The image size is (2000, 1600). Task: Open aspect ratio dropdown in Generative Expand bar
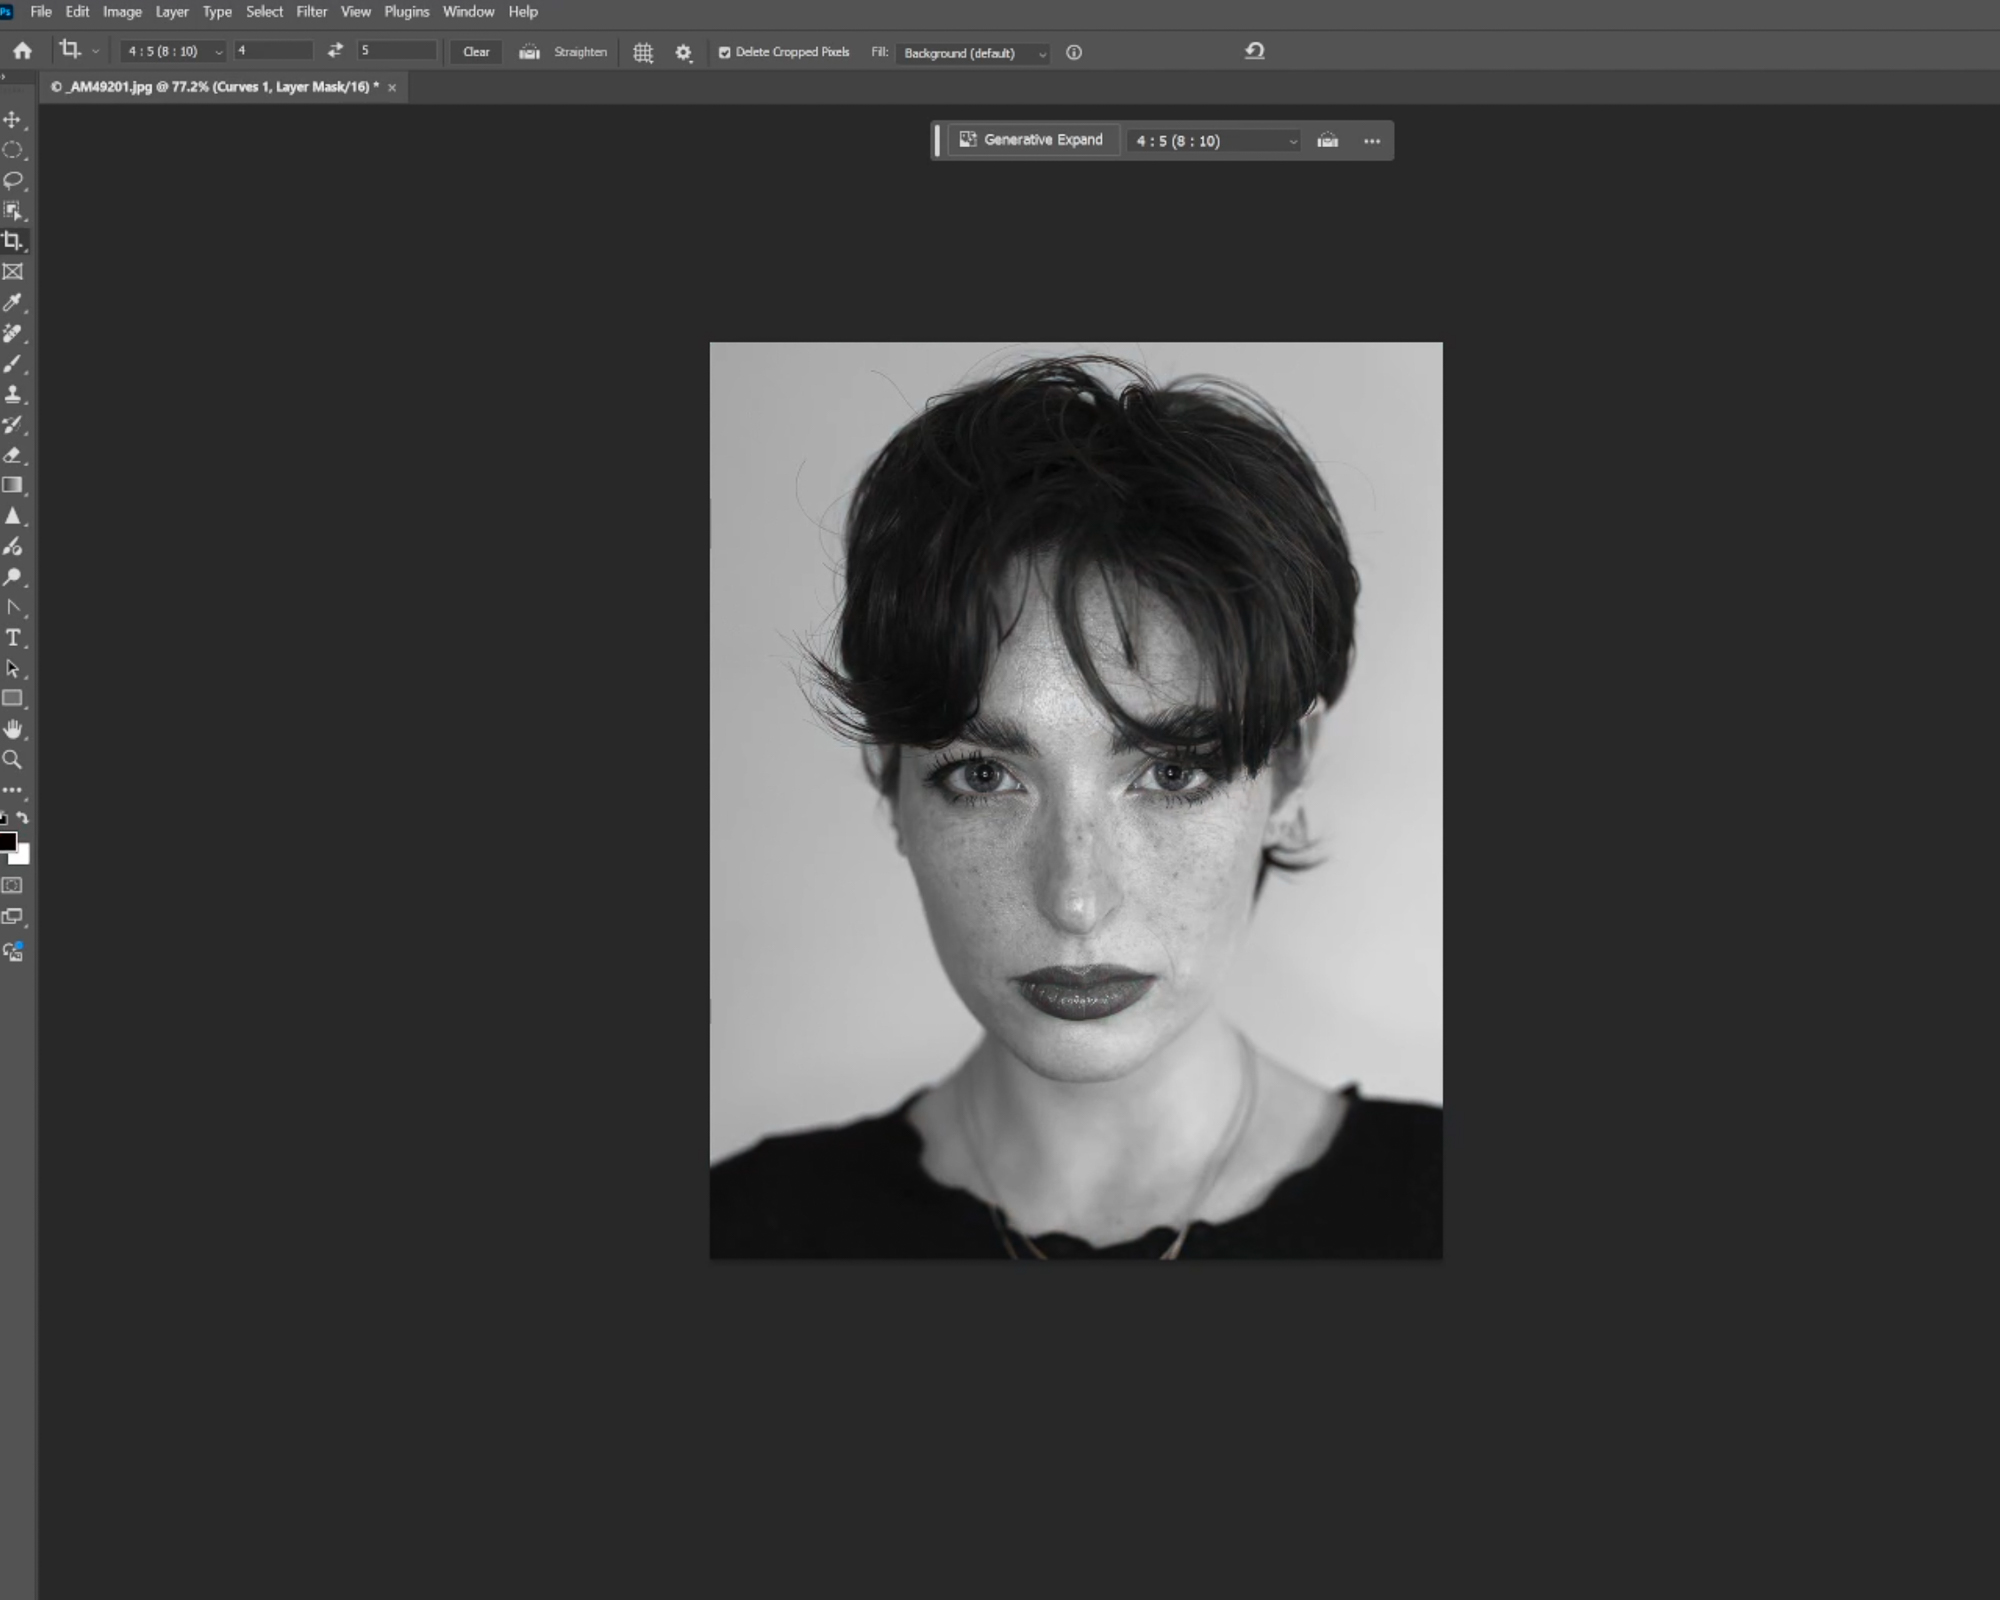pyautogui.click(x=1214, y=141)
